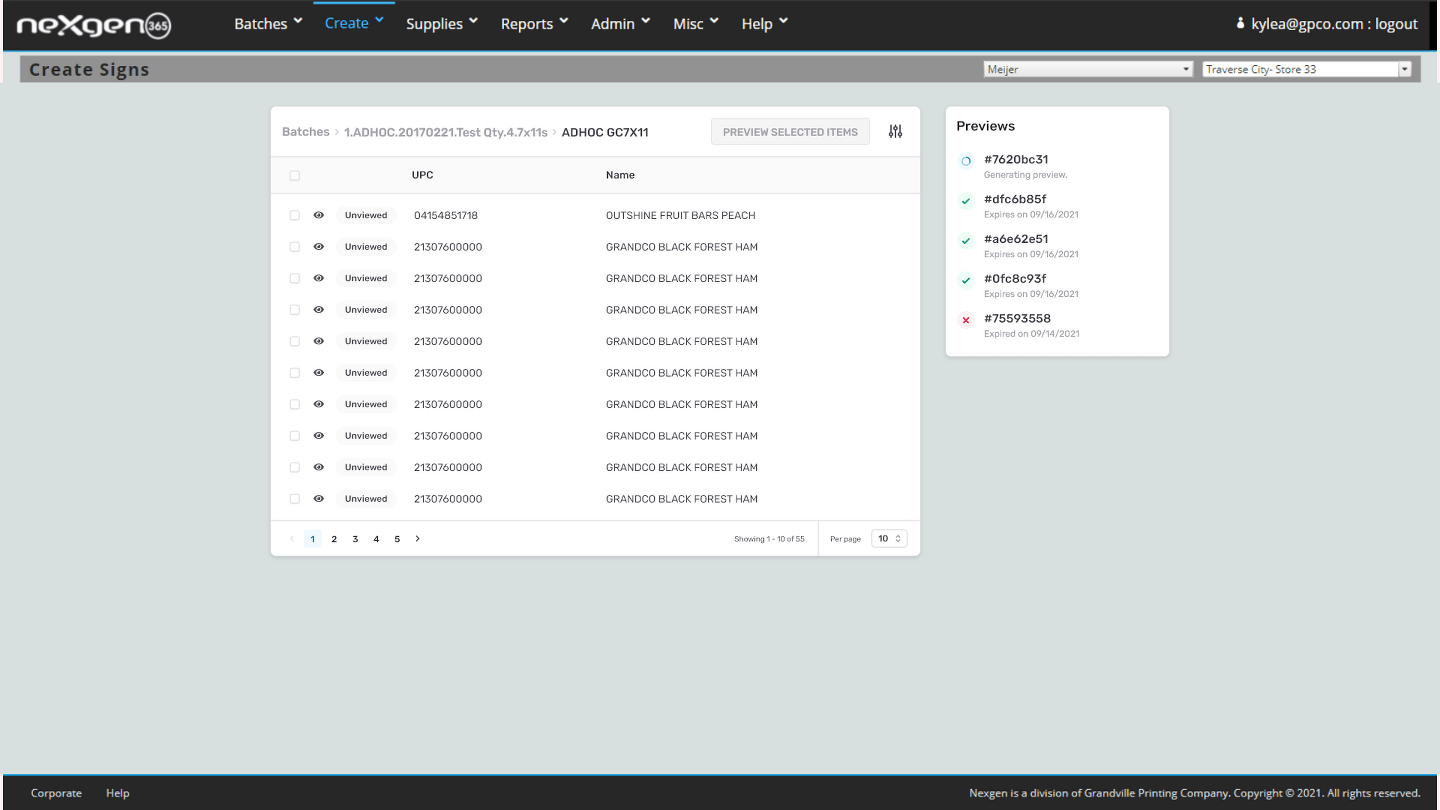
Task: Open generating preview #7620bc31 spinner icon
Action: pos(966,161)
